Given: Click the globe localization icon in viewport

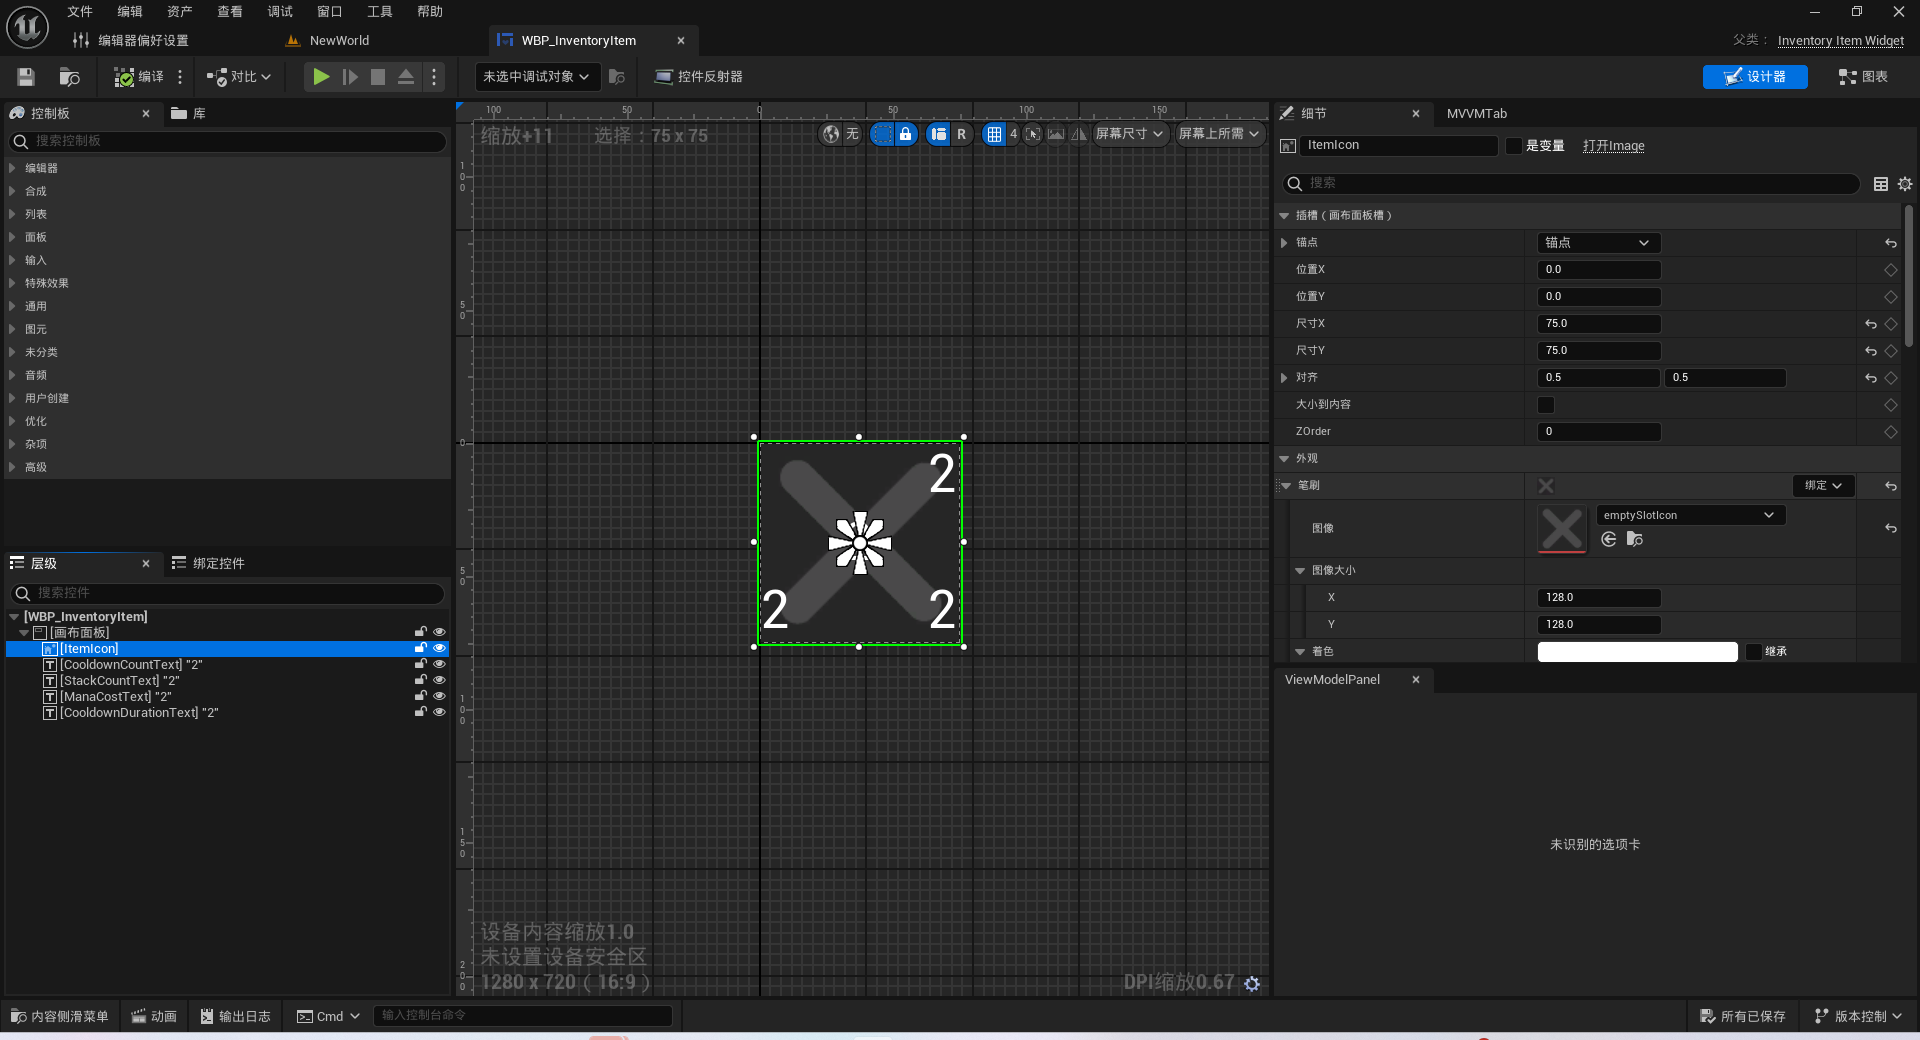Looking at the screenshot, I should click(x=831, y=134).
